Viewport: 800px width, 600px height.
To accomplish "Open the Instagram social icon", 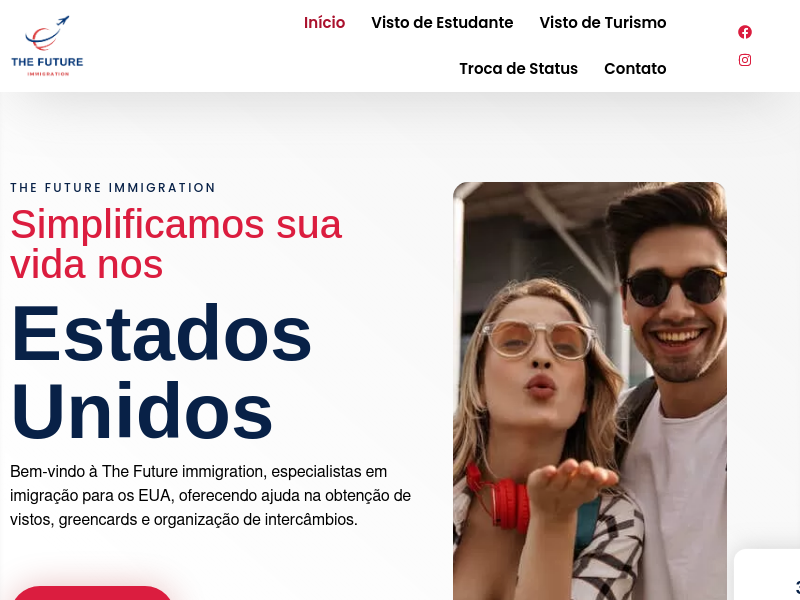I will coord(744,60).
